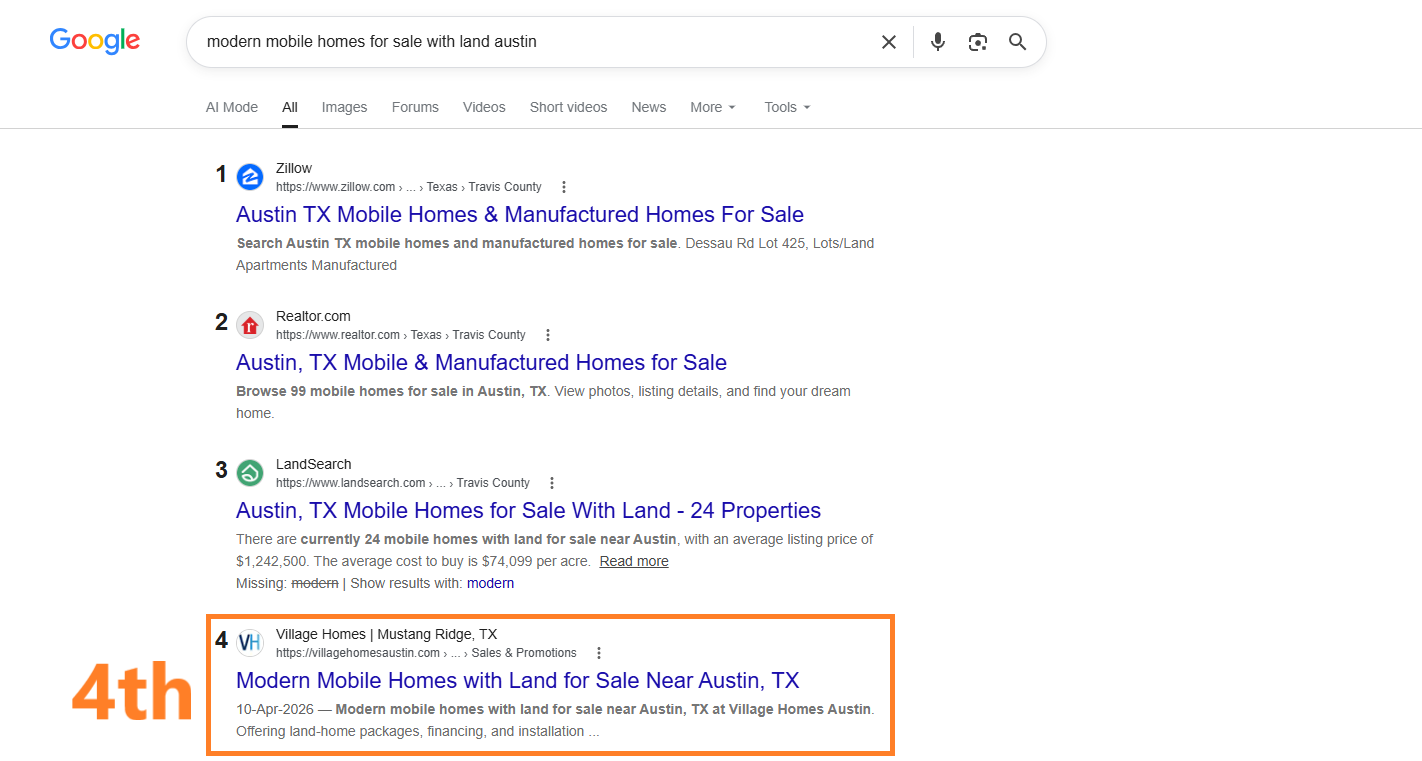The height and width of the screenshot is (761, 1422).
Task: Click the zillow.com URL breadcrumb
Action: point(409,187)
